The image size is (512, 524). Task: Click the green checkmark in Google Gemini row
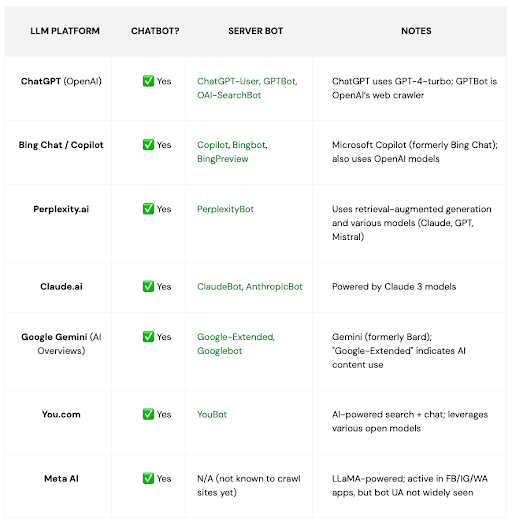(148, 337)
